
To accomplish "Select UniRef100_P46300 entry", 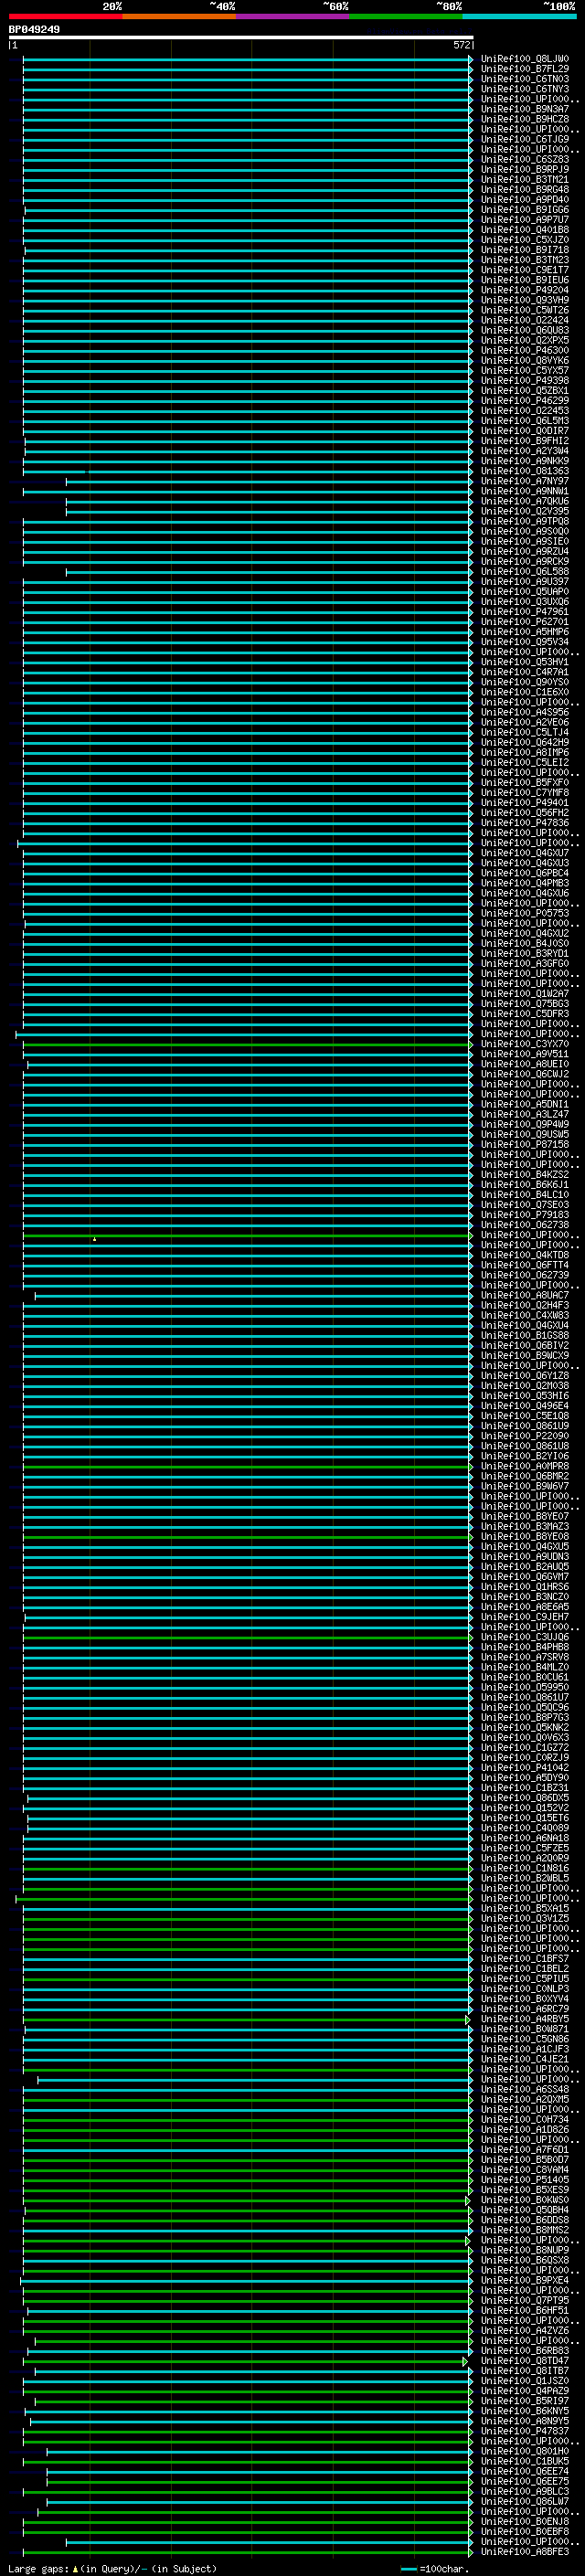I will (525, 350).
